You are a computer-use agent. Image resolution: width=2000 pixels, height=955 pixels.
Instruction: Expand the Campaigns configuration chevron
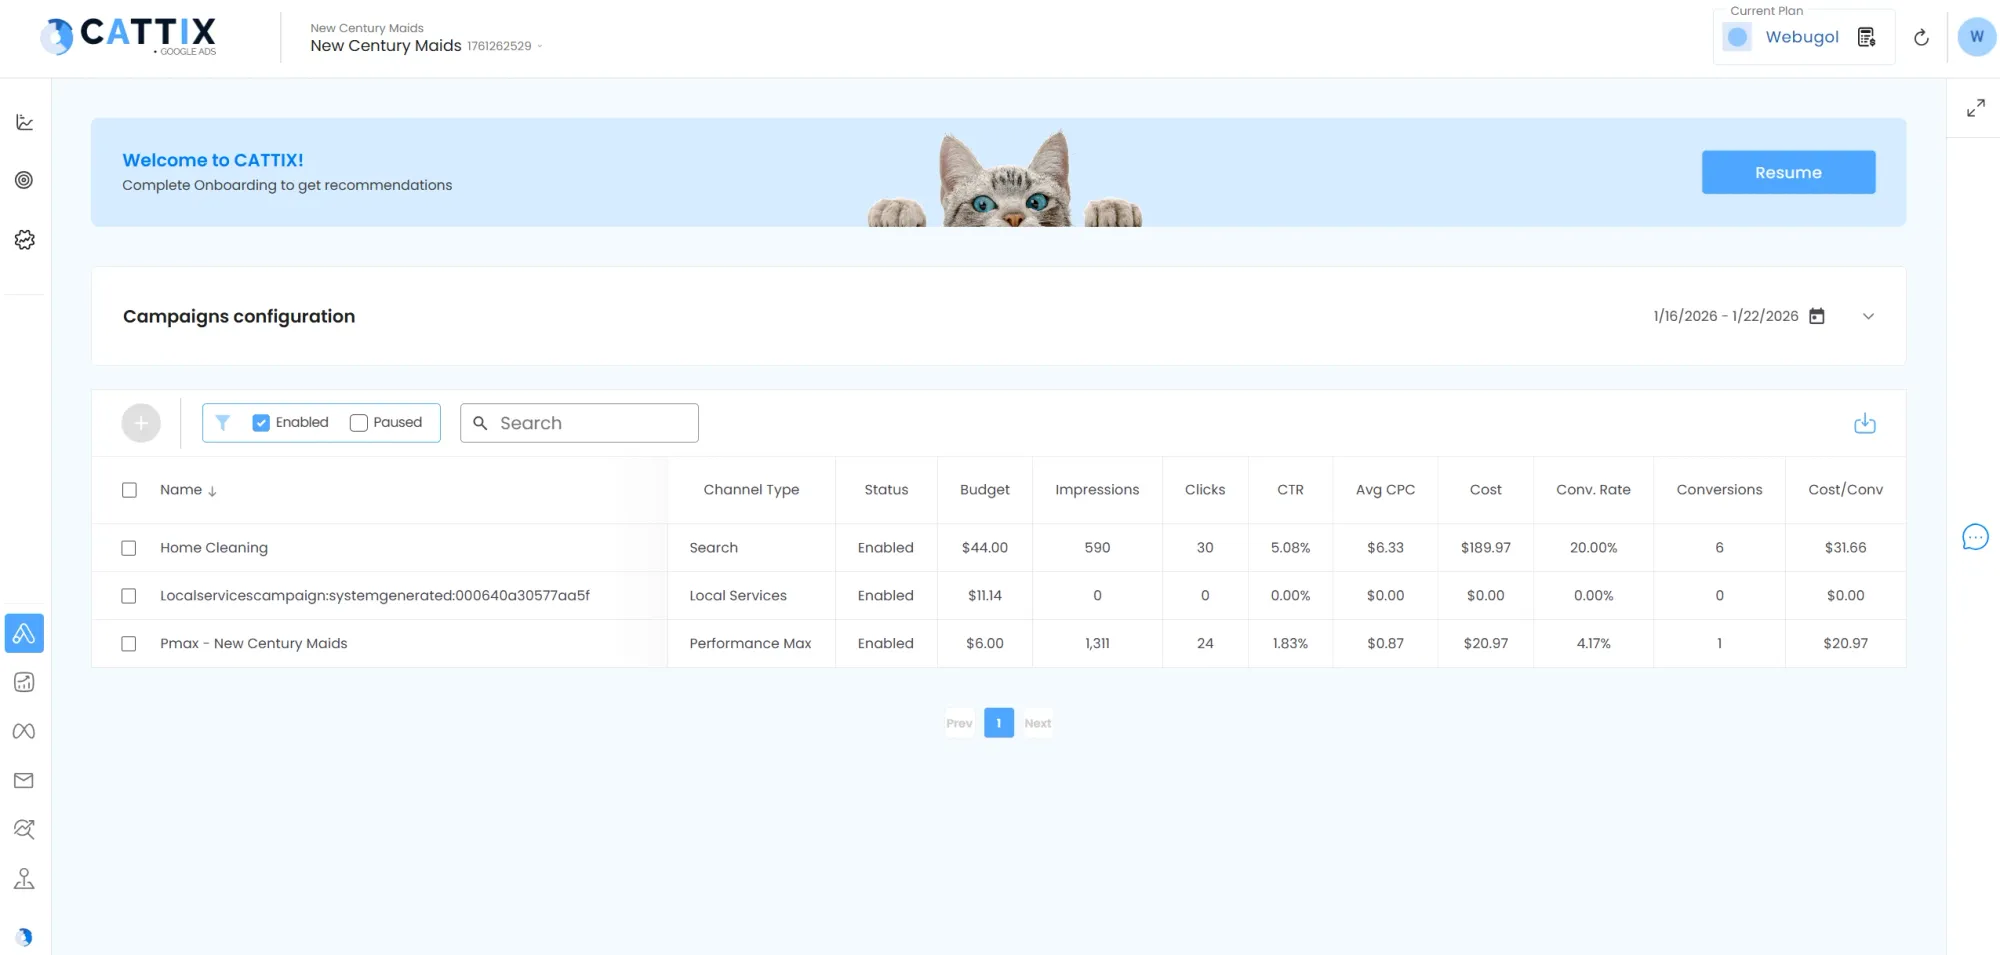(x=1868, y=316)
